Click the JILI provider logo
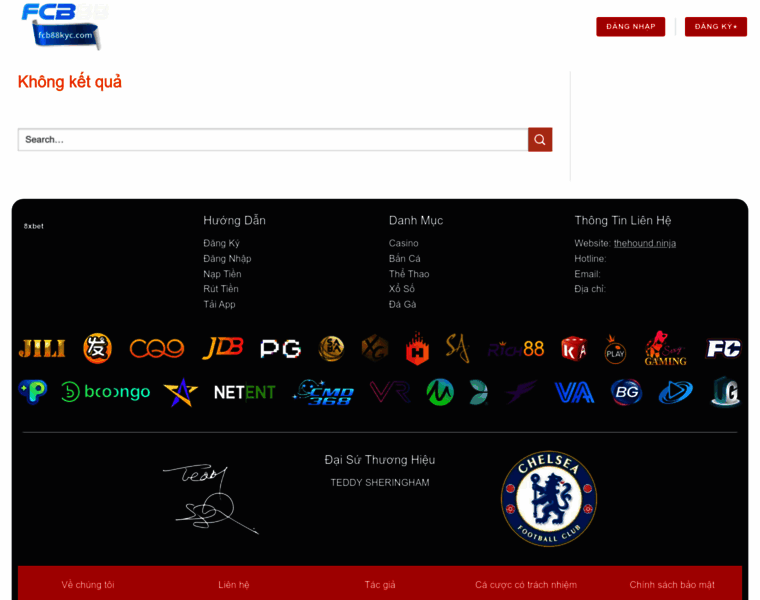The height and width of the screenshot is (600, 760). [42, 348]
